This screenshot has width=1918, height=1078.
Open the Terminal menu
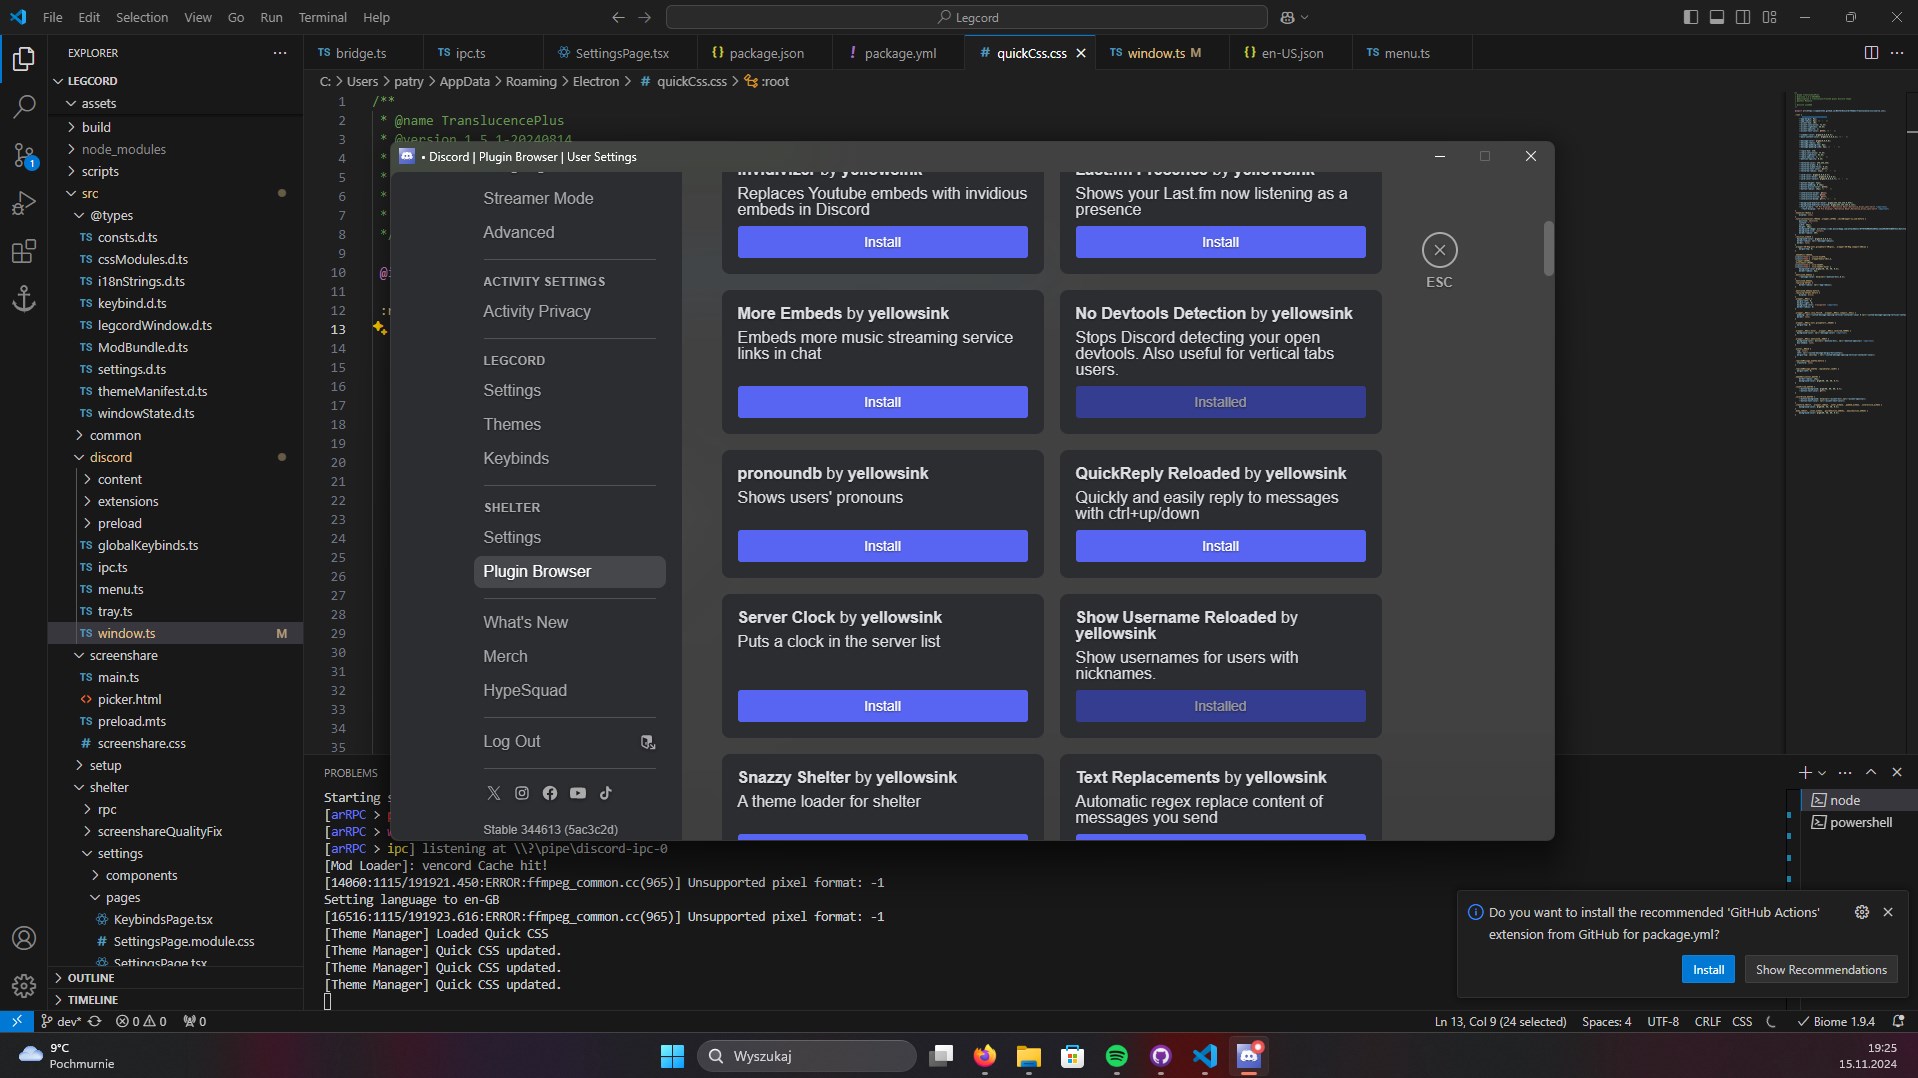[322, 17]
